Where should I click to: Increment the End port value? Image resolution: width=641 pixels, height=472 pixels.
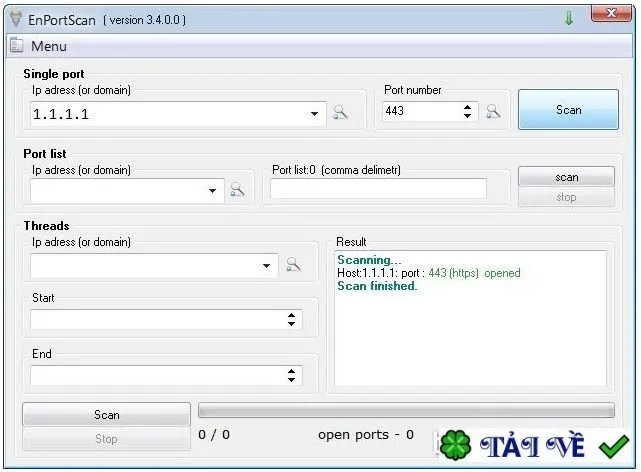pos(291,371)
